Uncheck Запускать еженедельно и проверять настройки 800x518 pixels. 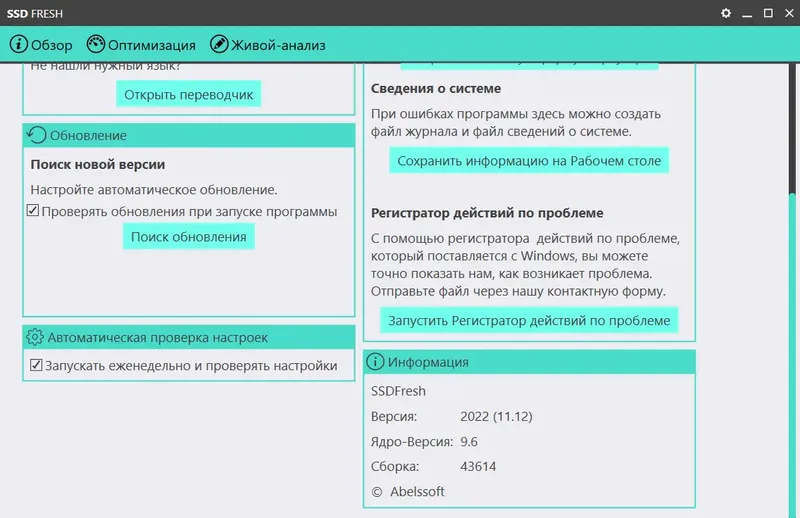[x=36, y=364]
